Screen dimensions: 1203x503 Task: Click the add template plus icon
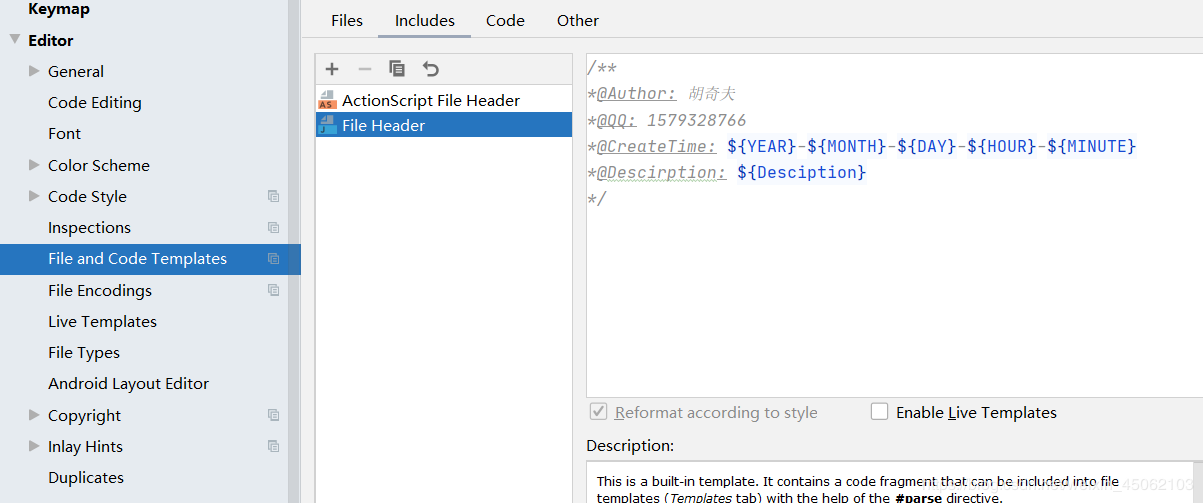(x=332, y=69)
